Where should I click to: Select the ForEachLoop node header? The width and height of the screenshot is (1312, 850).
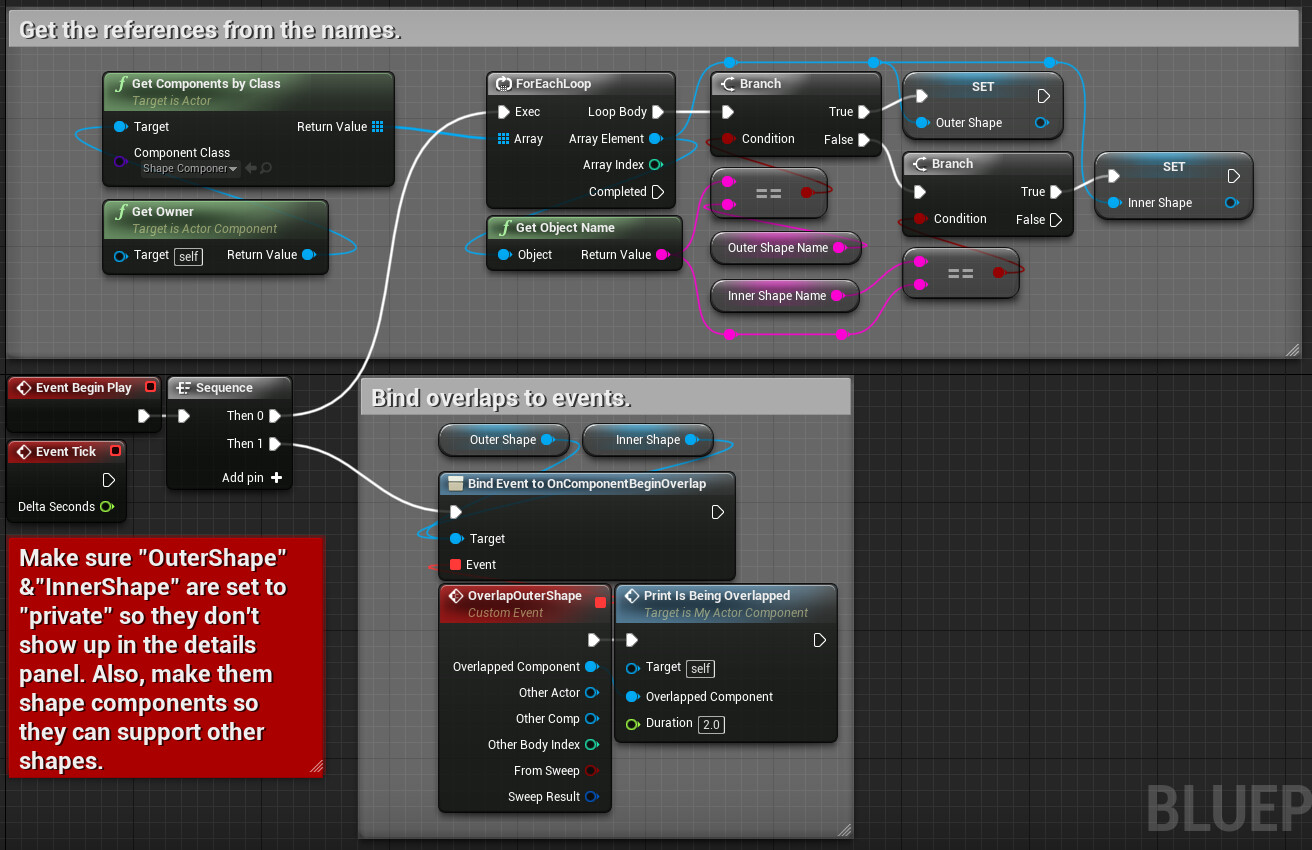click(x=581, y=84)
